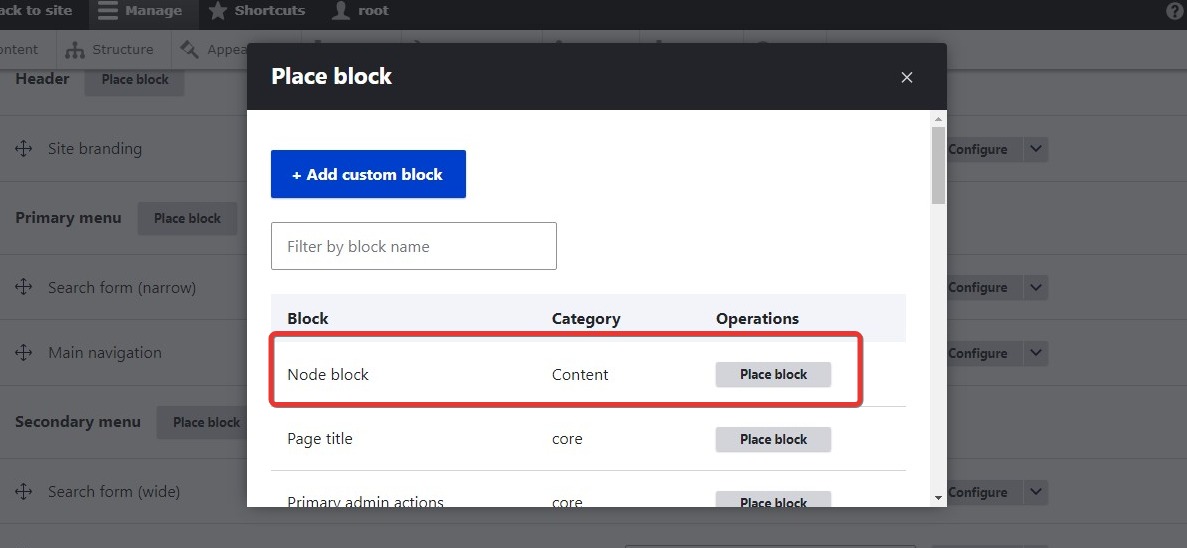Viewport: 1187px width, 548px height.
Task: Click Place block for Page title
Action: click(773, 439)
